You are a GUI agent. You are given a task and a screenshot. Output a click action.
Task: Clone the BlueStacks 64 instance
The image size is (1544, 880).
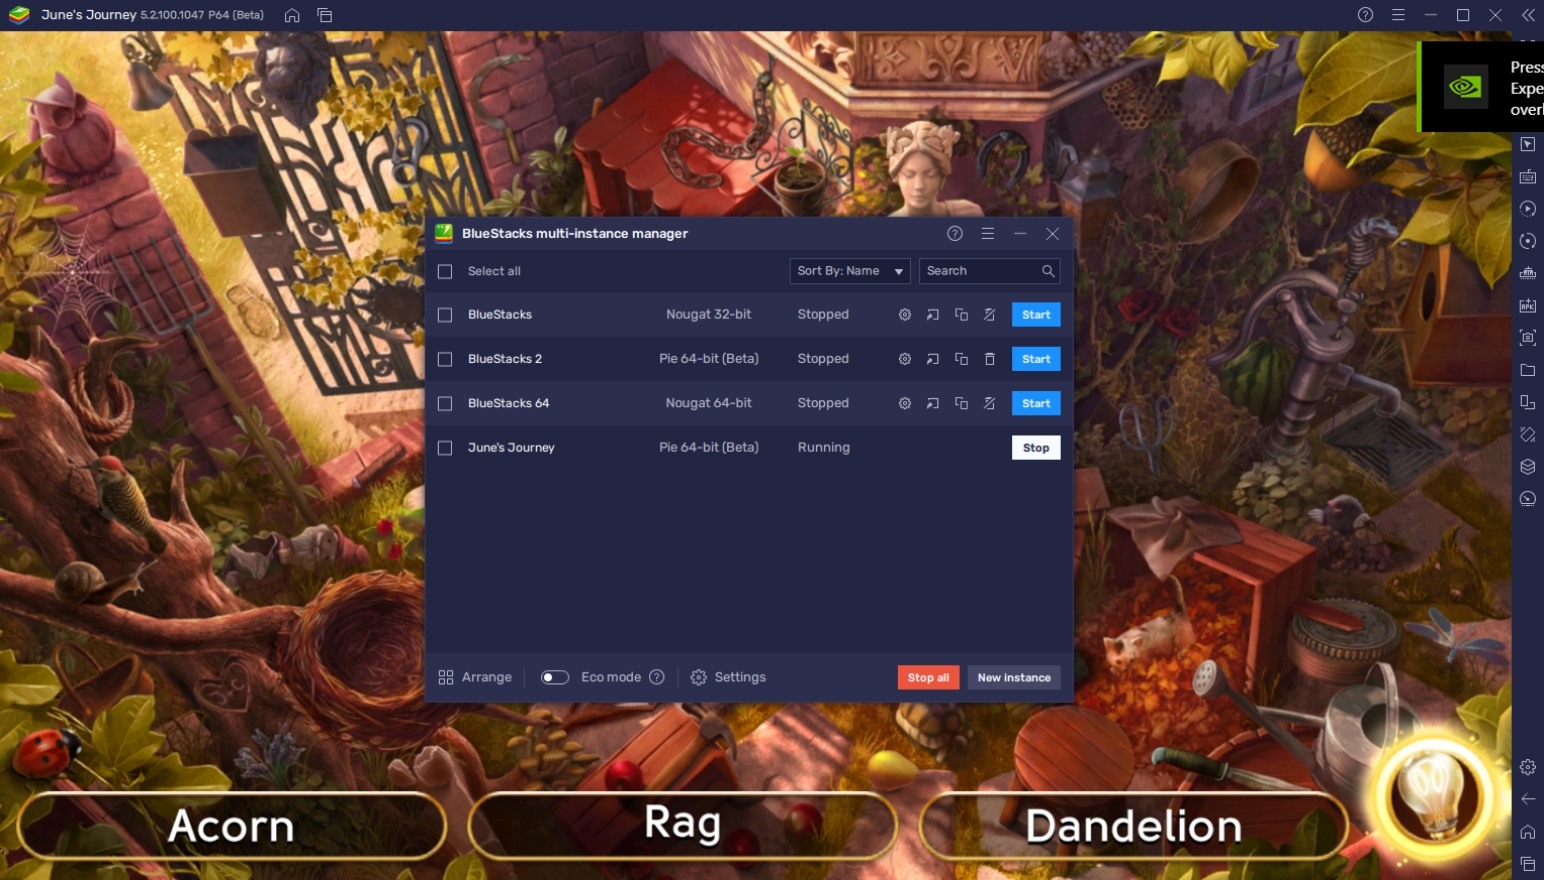[961, 403]
